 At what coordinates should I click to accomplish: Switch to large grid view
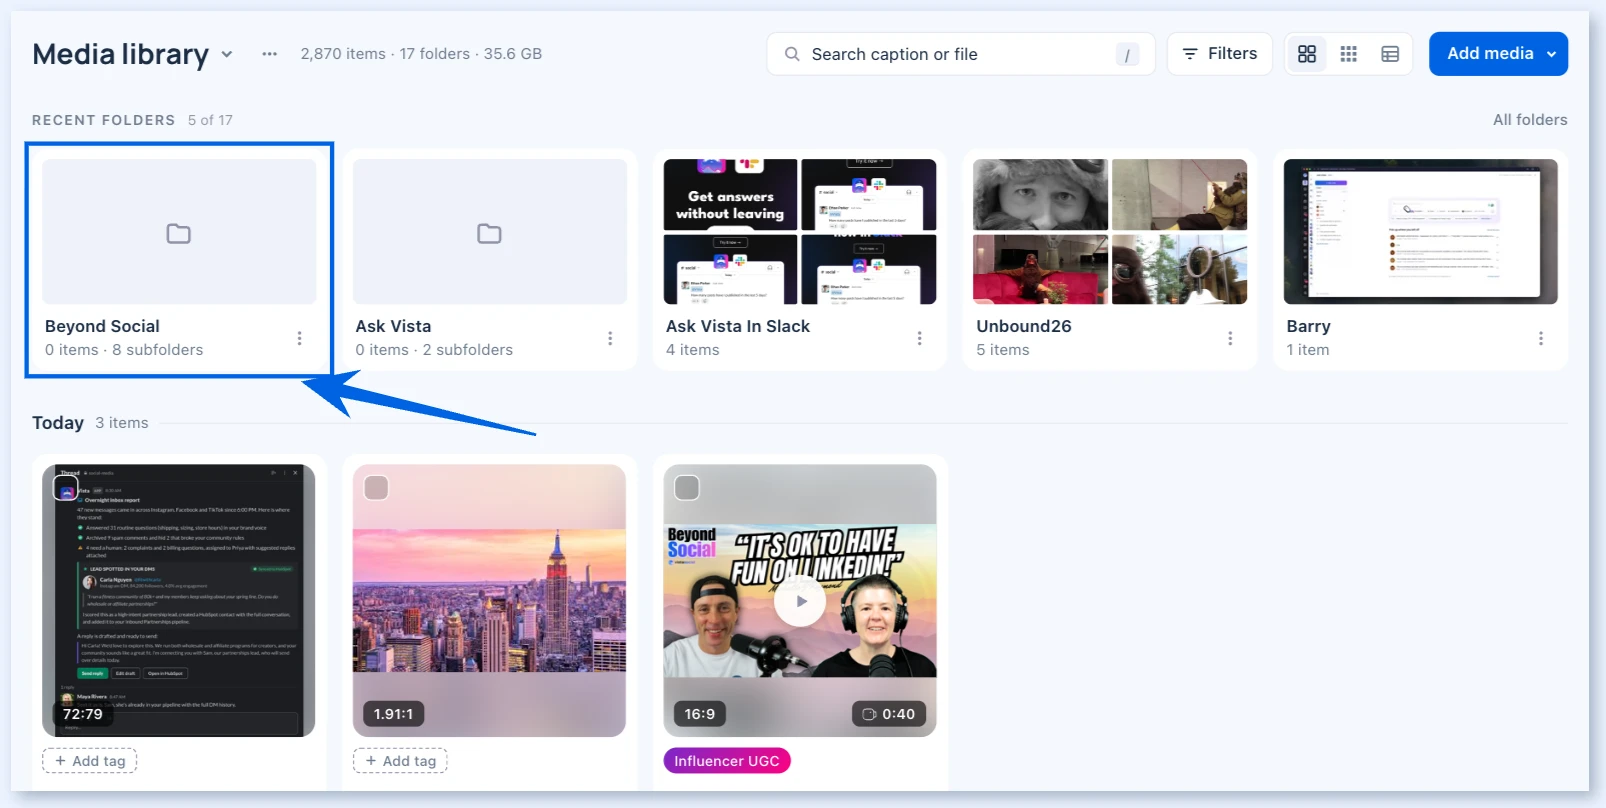1307,54
